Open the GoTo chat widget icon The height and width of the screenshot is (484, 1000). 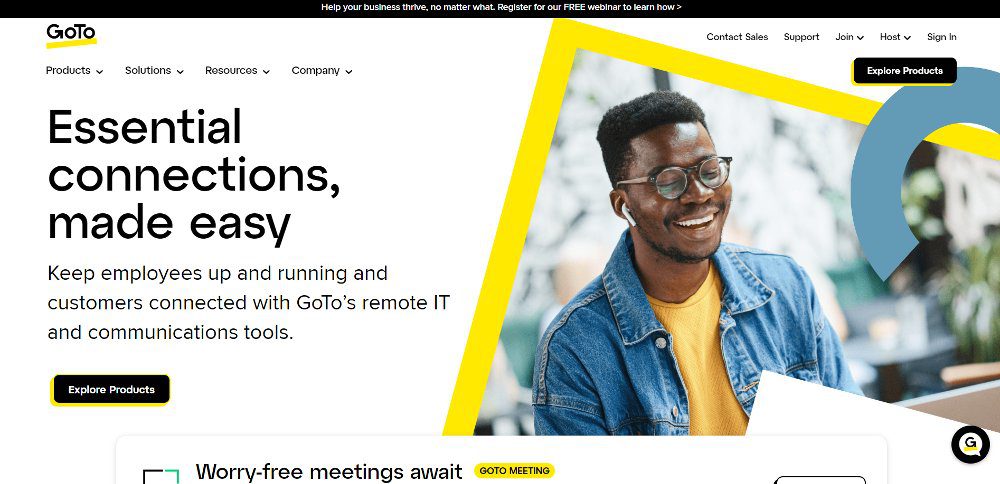[970, 444]
